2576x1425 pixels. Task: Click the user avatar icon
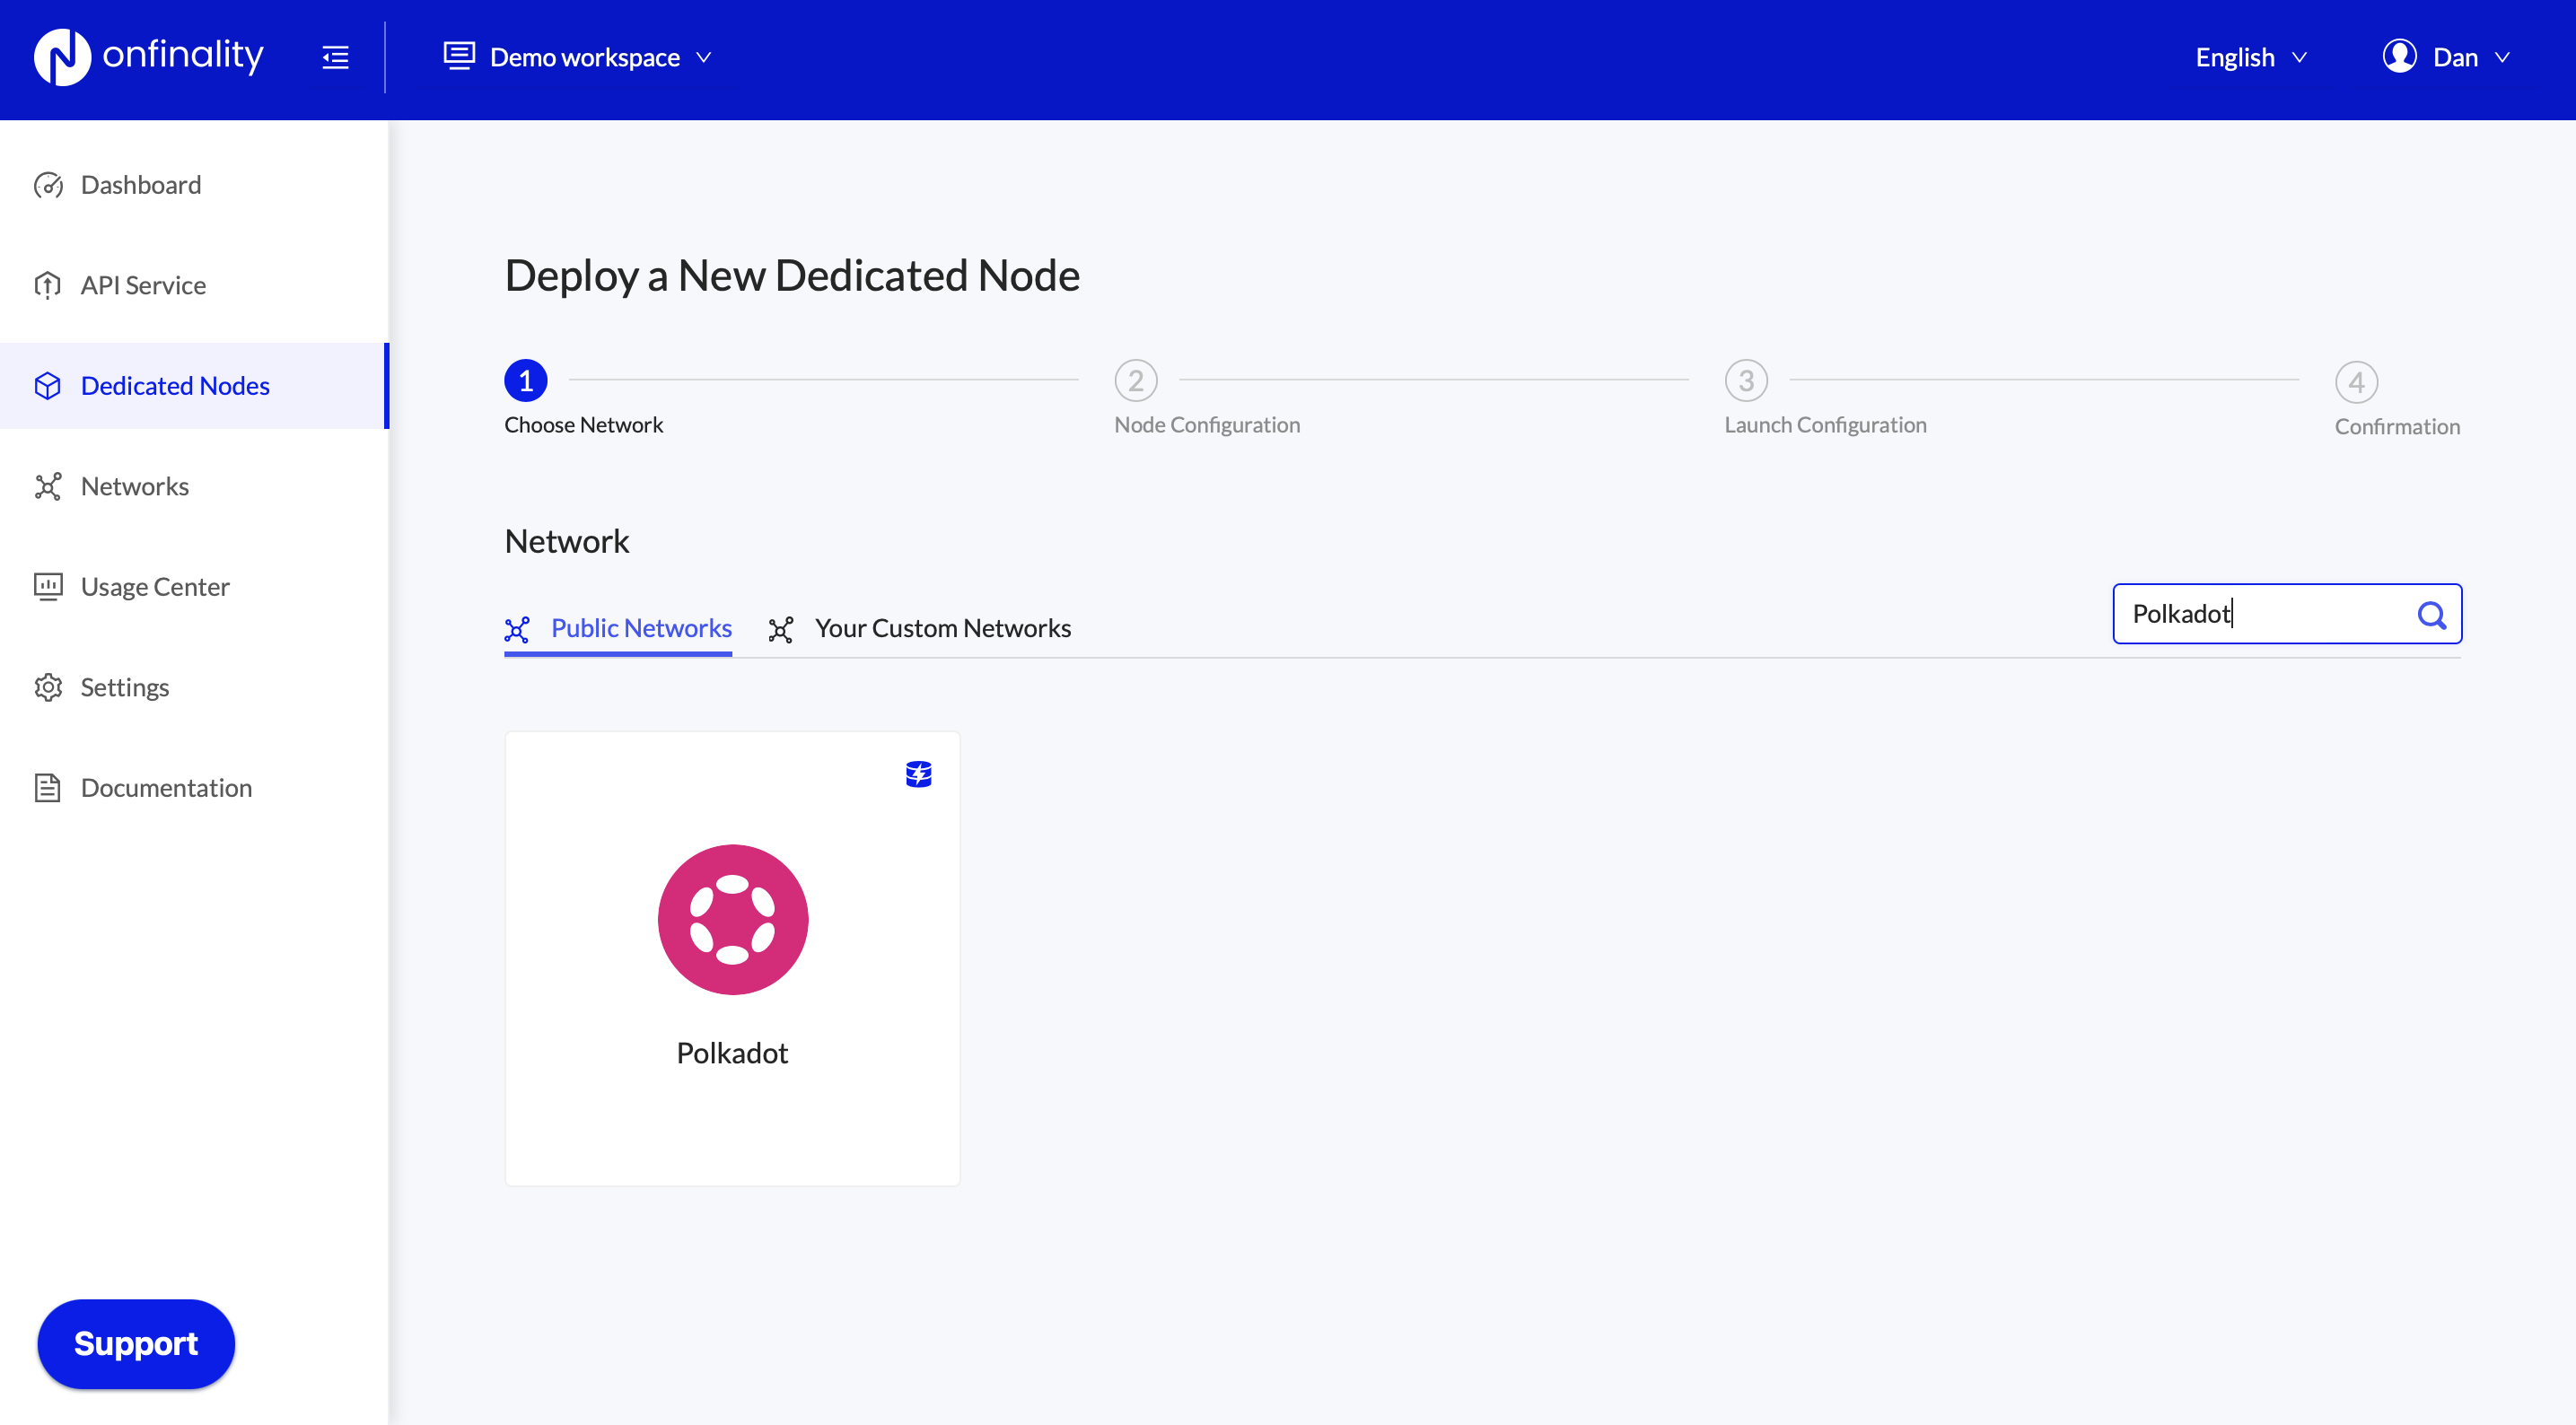coord(2399,57)
